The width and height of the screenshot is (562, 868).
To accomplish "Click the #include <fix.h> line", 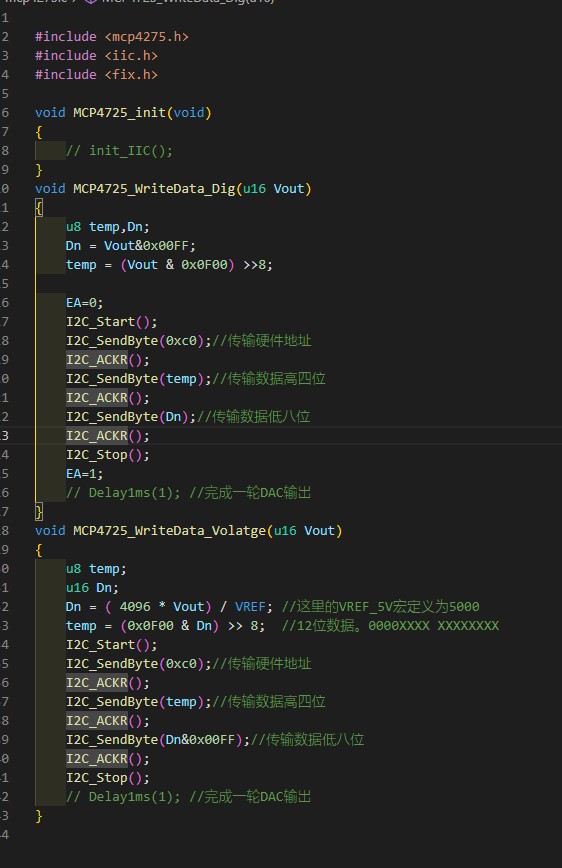I will pos(96,74).
